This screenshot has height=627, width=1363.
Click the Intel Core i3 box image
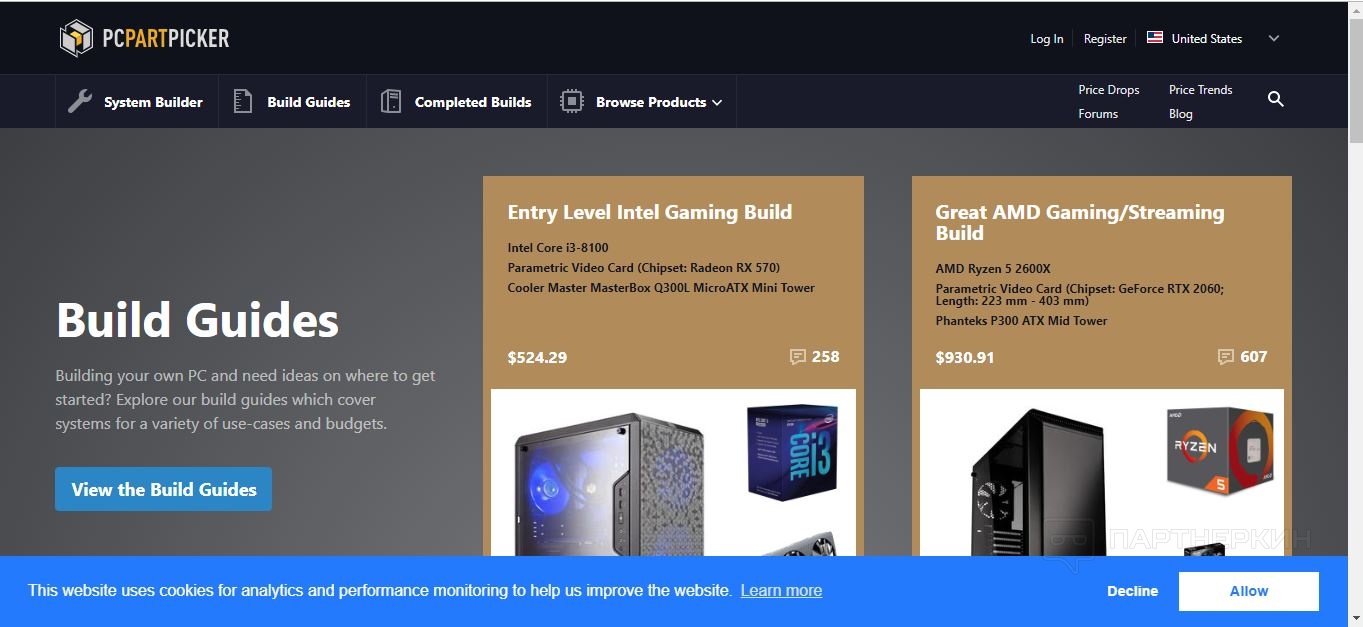[x=792, y=451]
